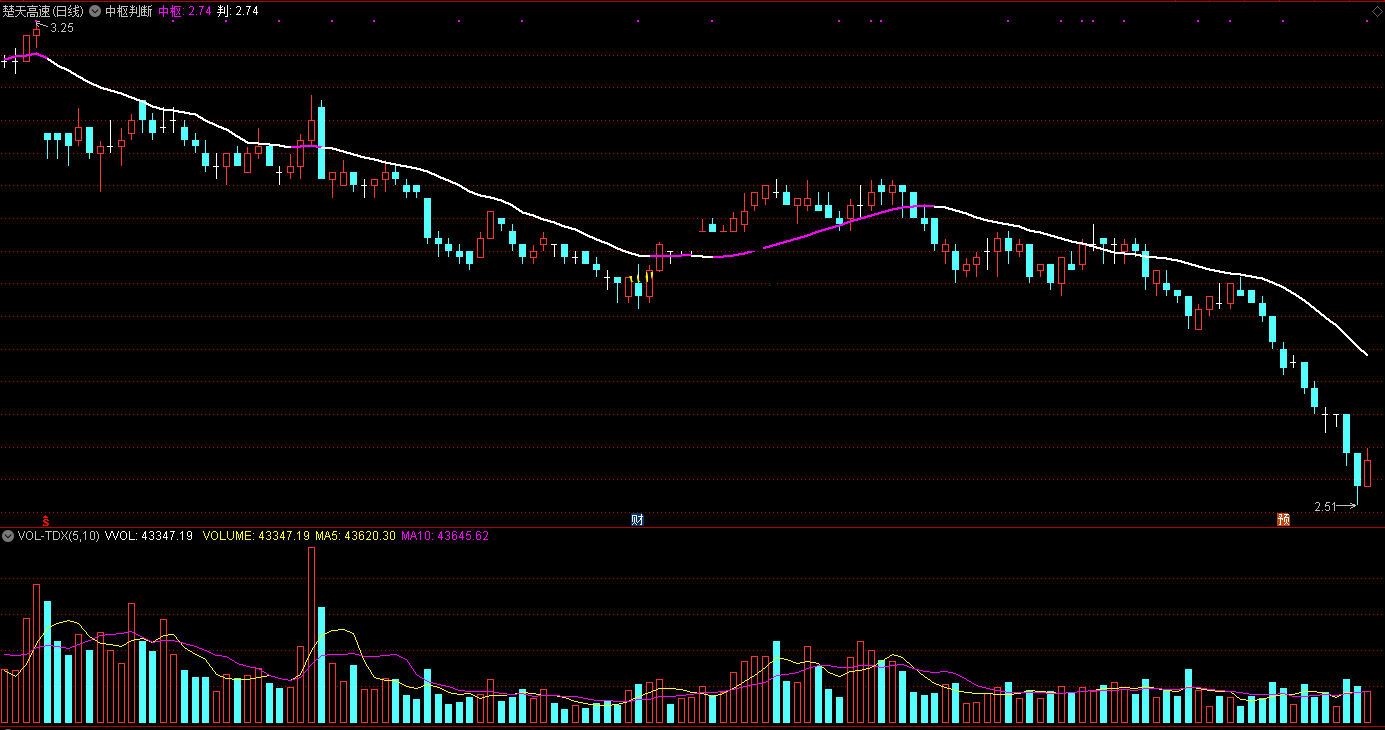This screenshot has height=730, width=1385.
Task: Click the 2.51 low price label
Action: (1325, 507)
